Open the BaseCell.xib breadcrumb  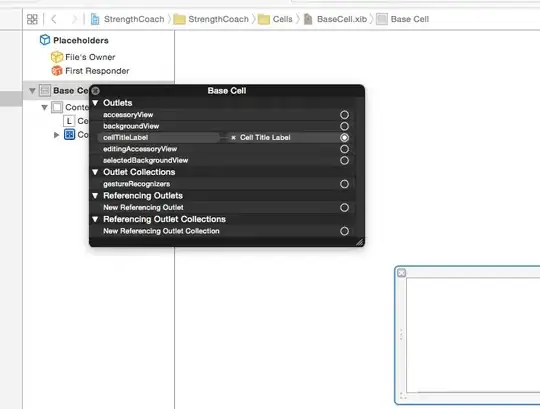point(335,19)
